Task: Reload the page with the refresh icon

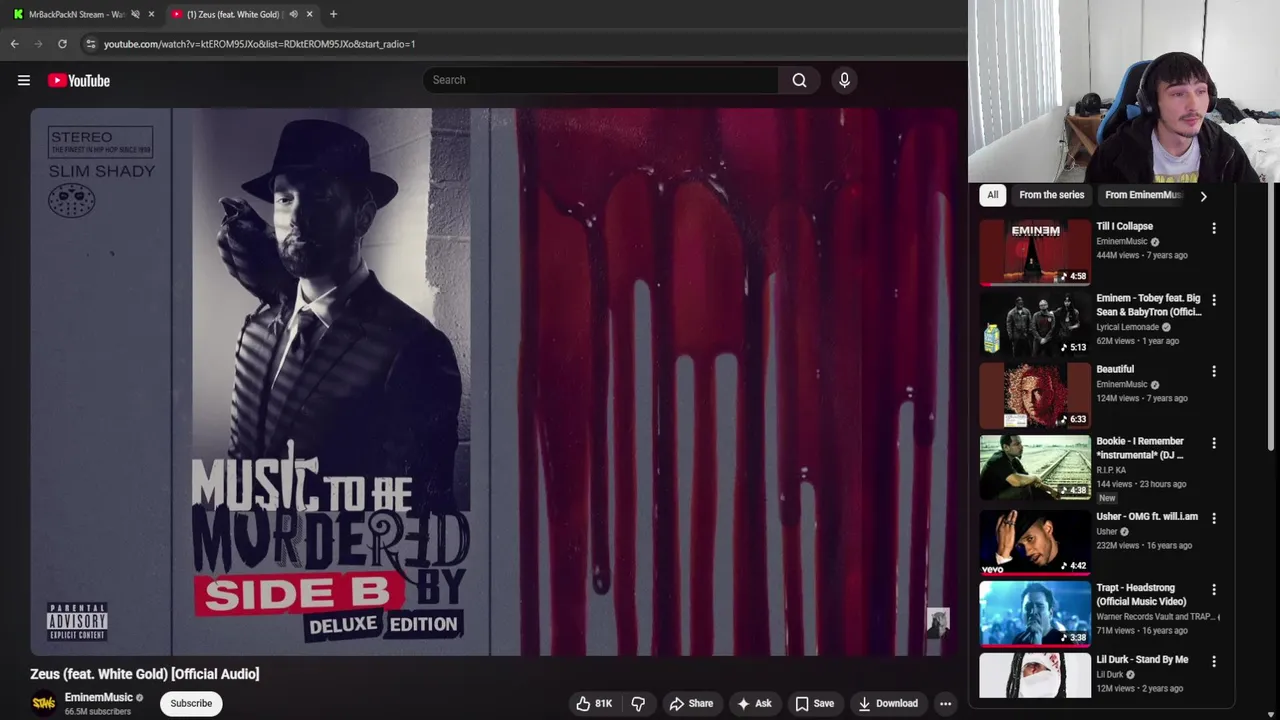Action: click(62, 44)
